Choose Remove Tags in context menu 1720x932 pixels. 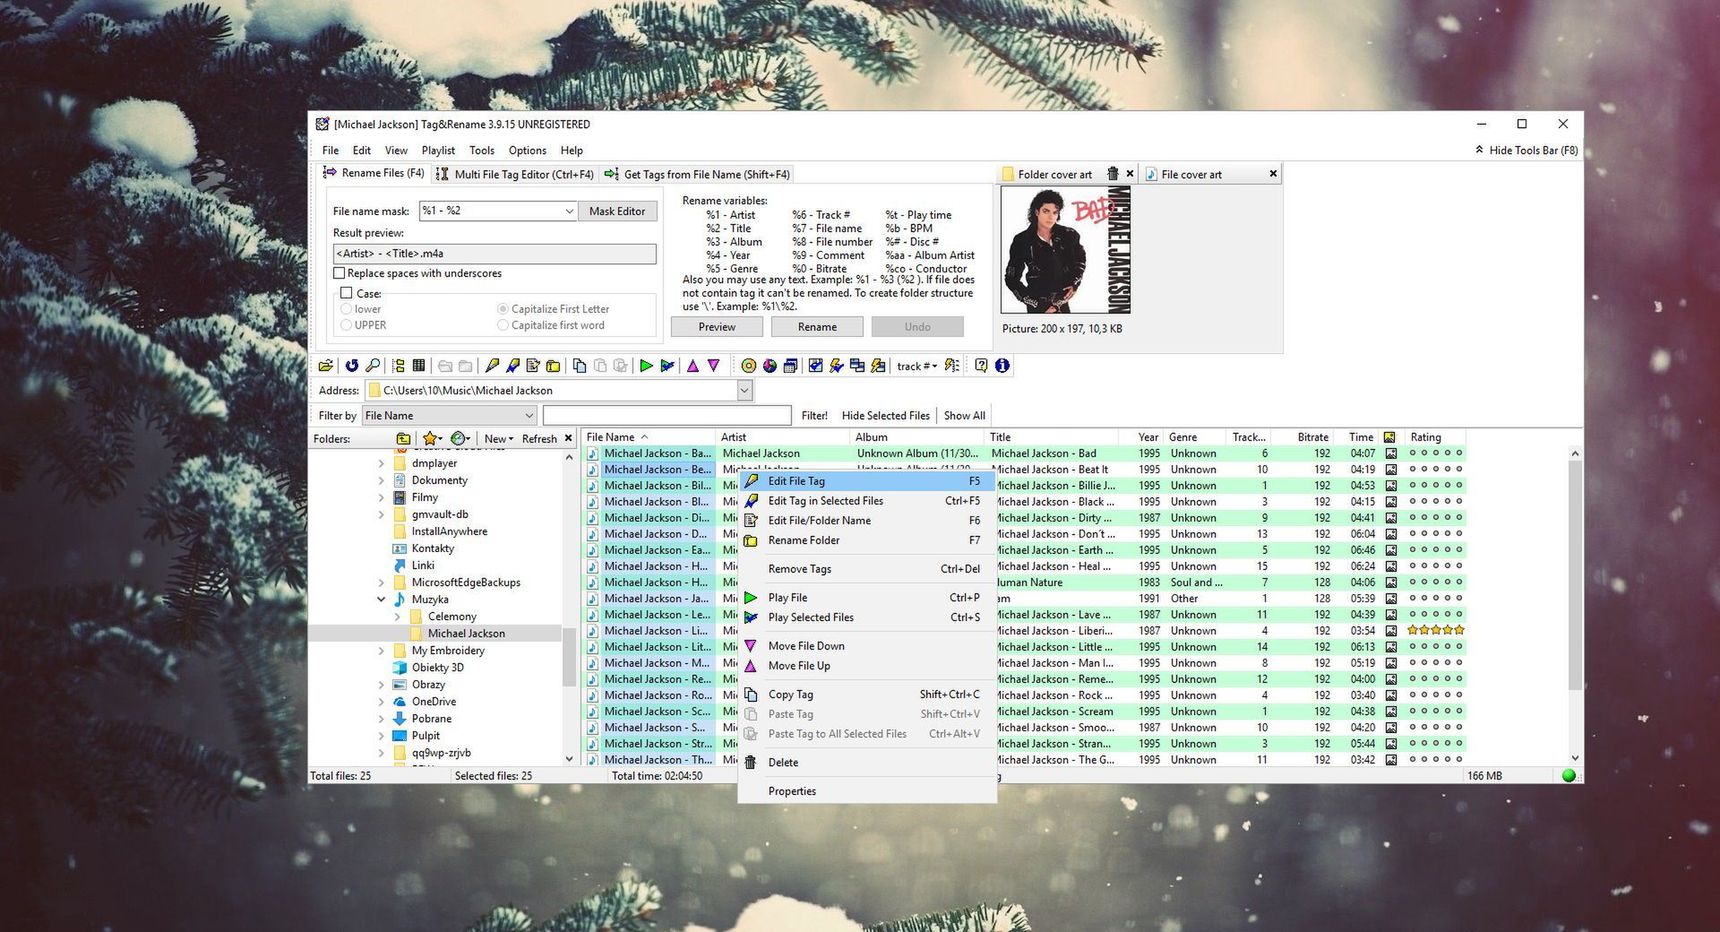click(866, 569)
